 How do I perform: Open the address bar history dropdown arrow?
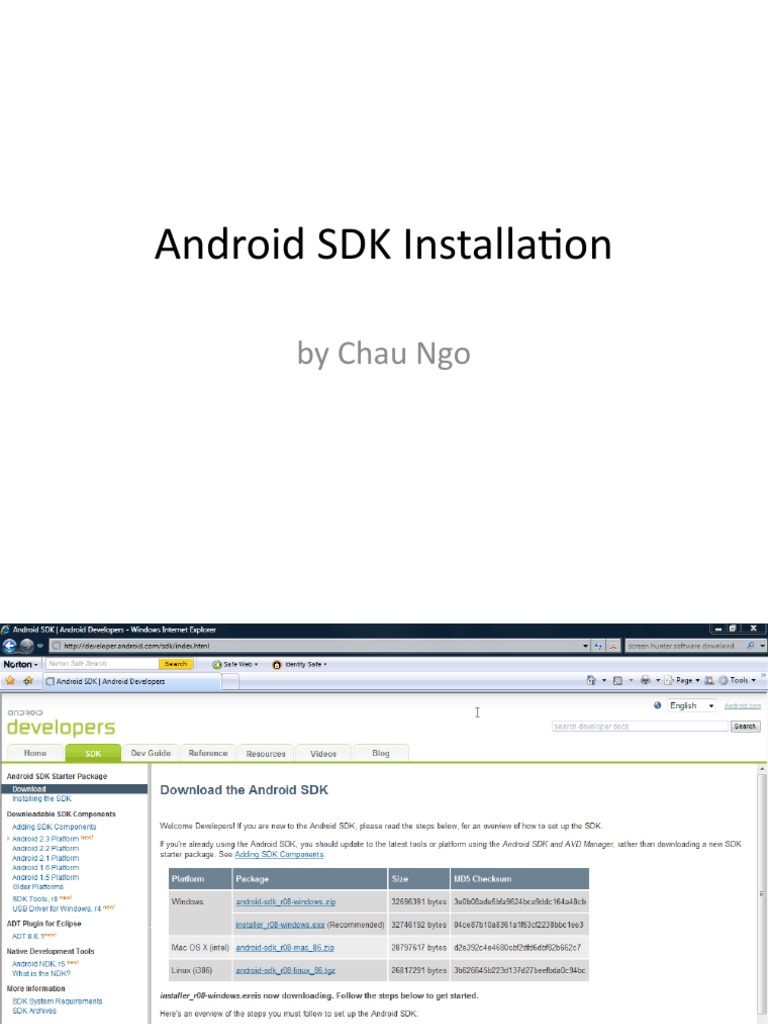(x=585, y=646)
